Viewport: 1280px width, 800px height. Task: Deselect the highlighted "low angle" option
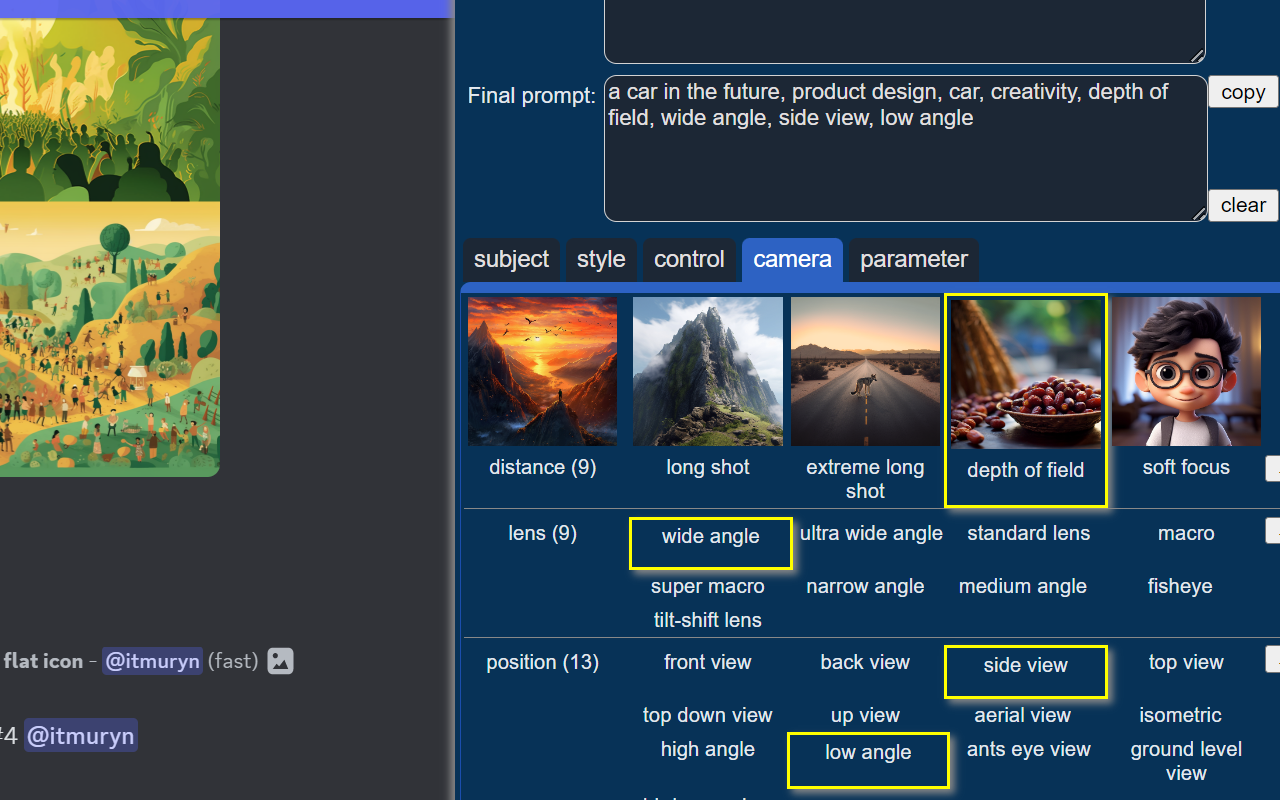tap(867, 752)
